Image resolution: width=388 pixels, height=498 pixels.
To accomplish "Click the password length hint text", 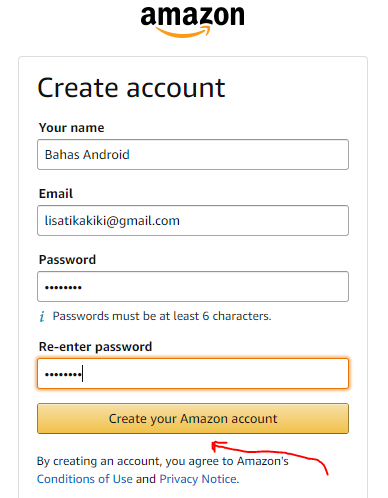I will 162,316.
